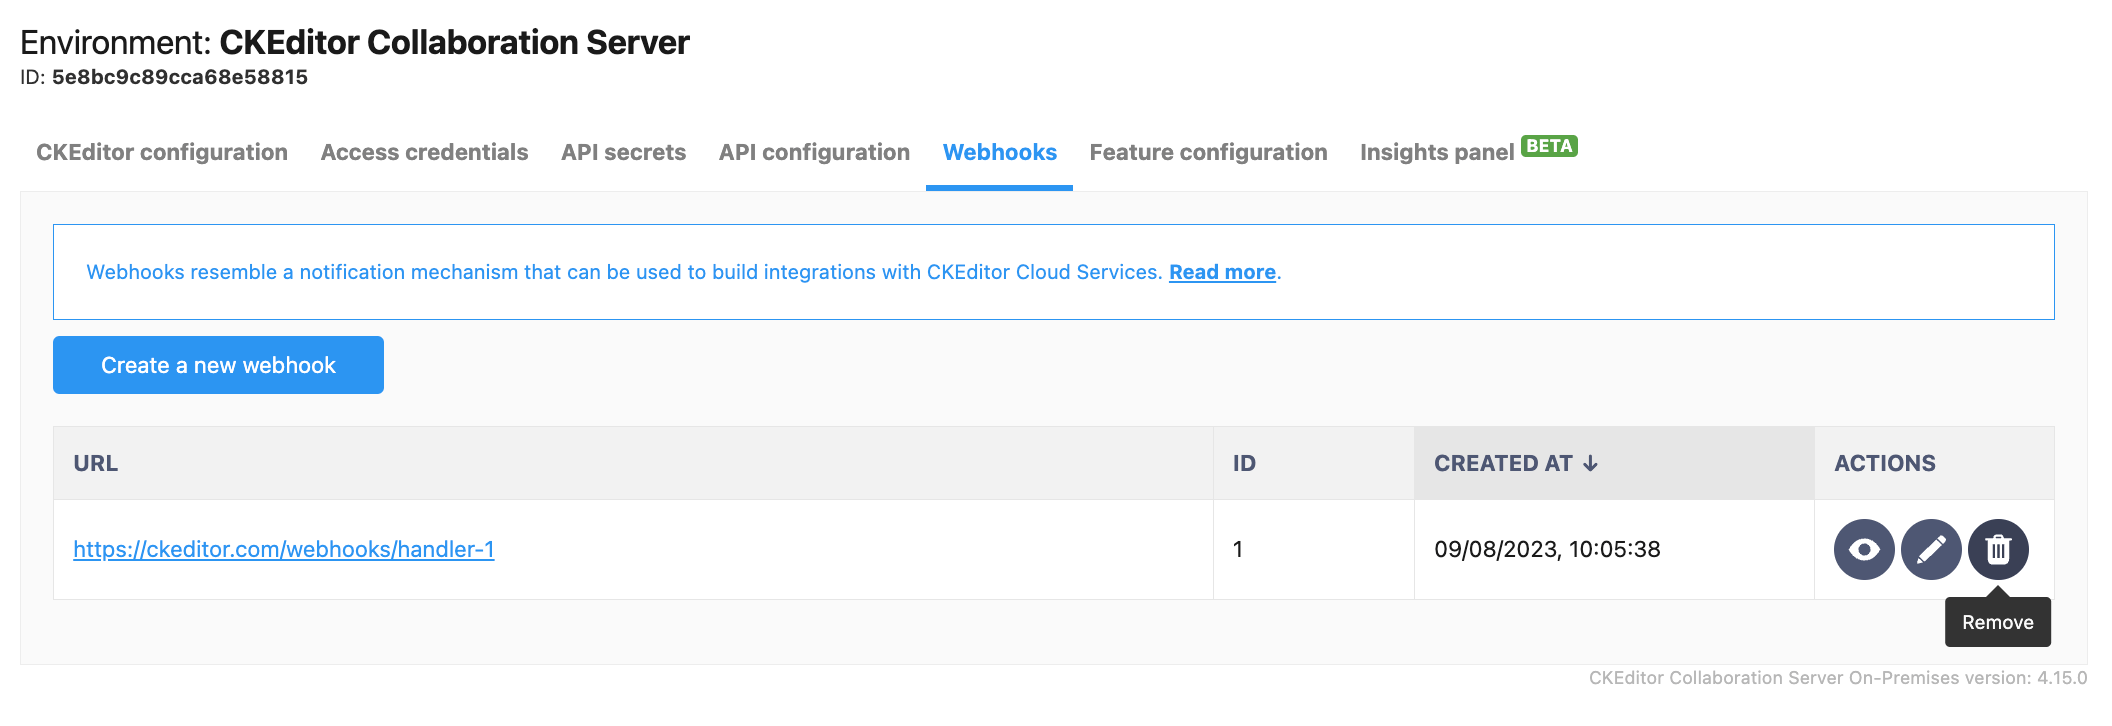Click the webhook ID cell value 1
The height and width of the screenshot is (726, 2112).
pos(1238,549)
